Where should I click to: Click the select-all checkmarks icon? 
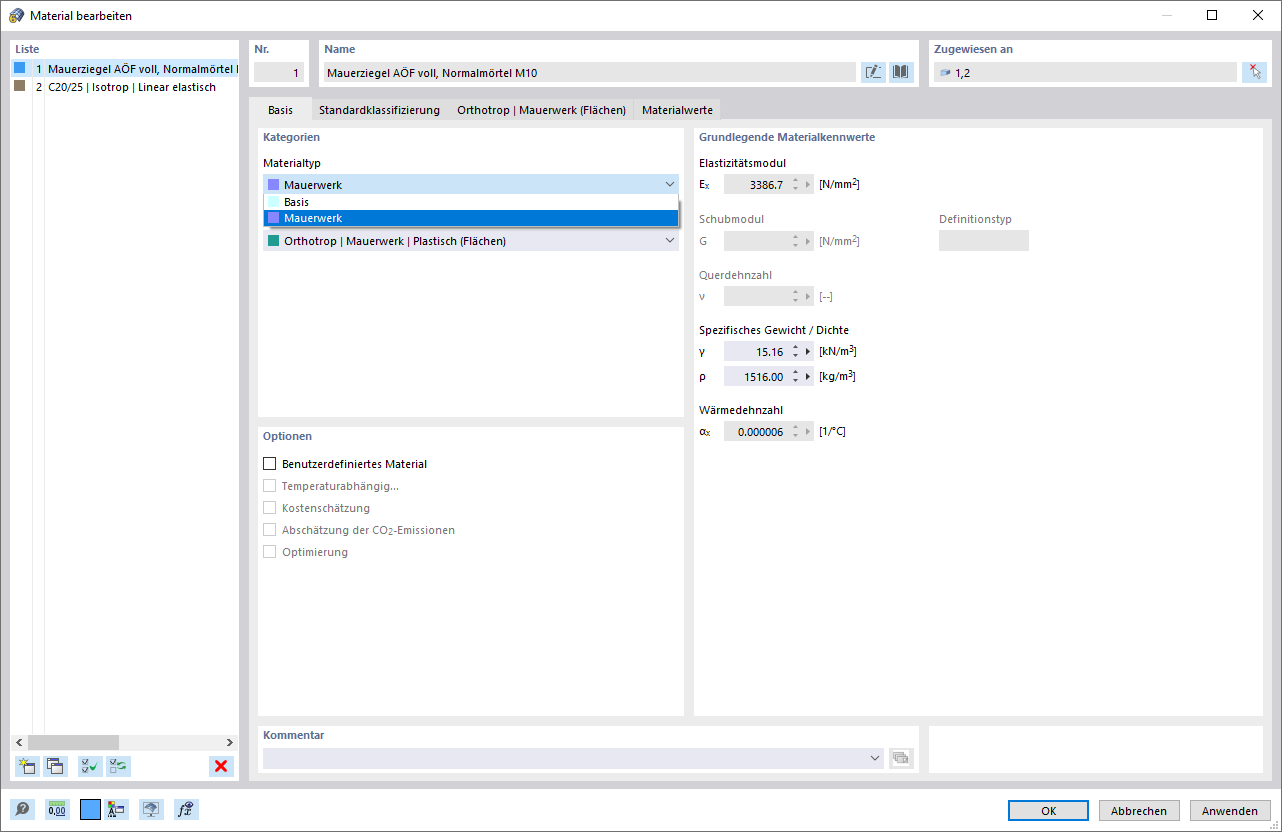point(90,767)
